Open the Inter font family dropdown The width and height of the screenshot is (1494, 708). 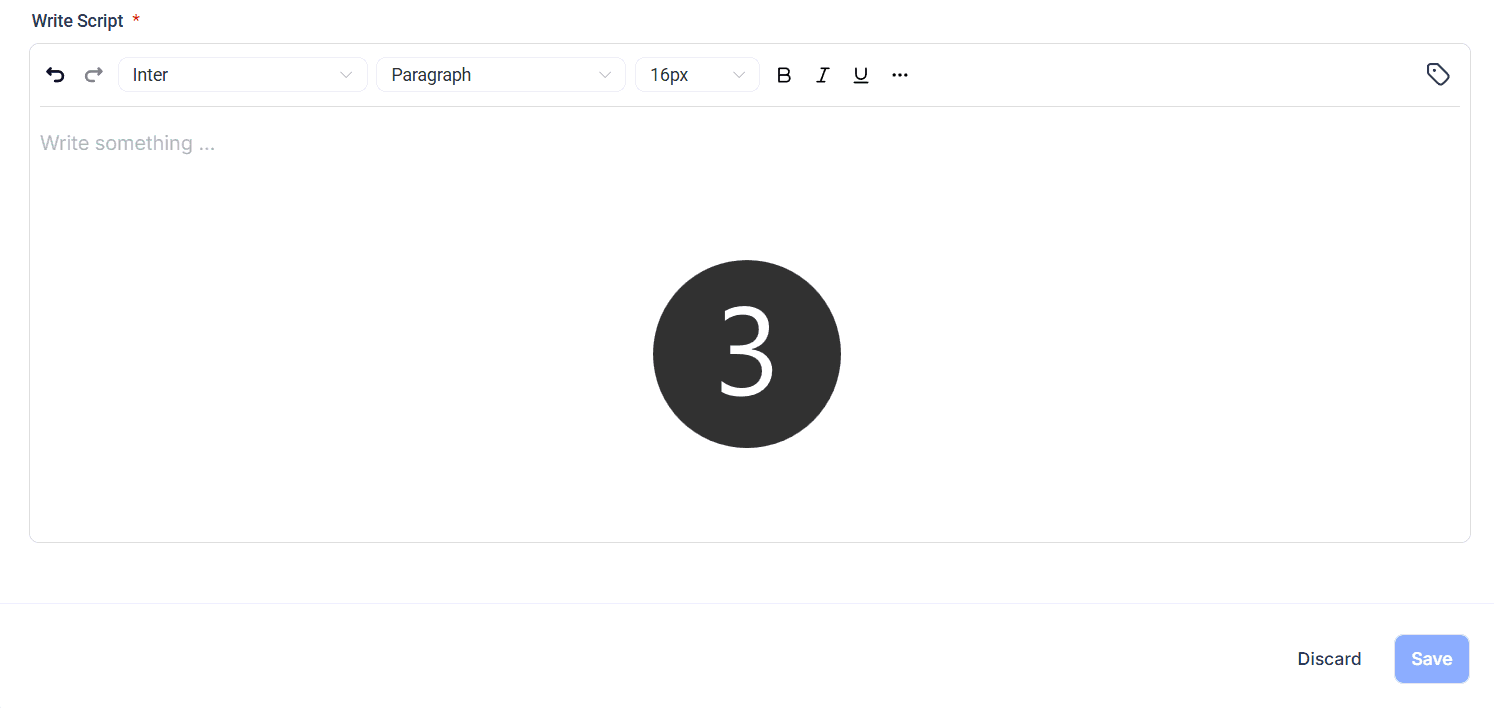[x=243, y=75]
